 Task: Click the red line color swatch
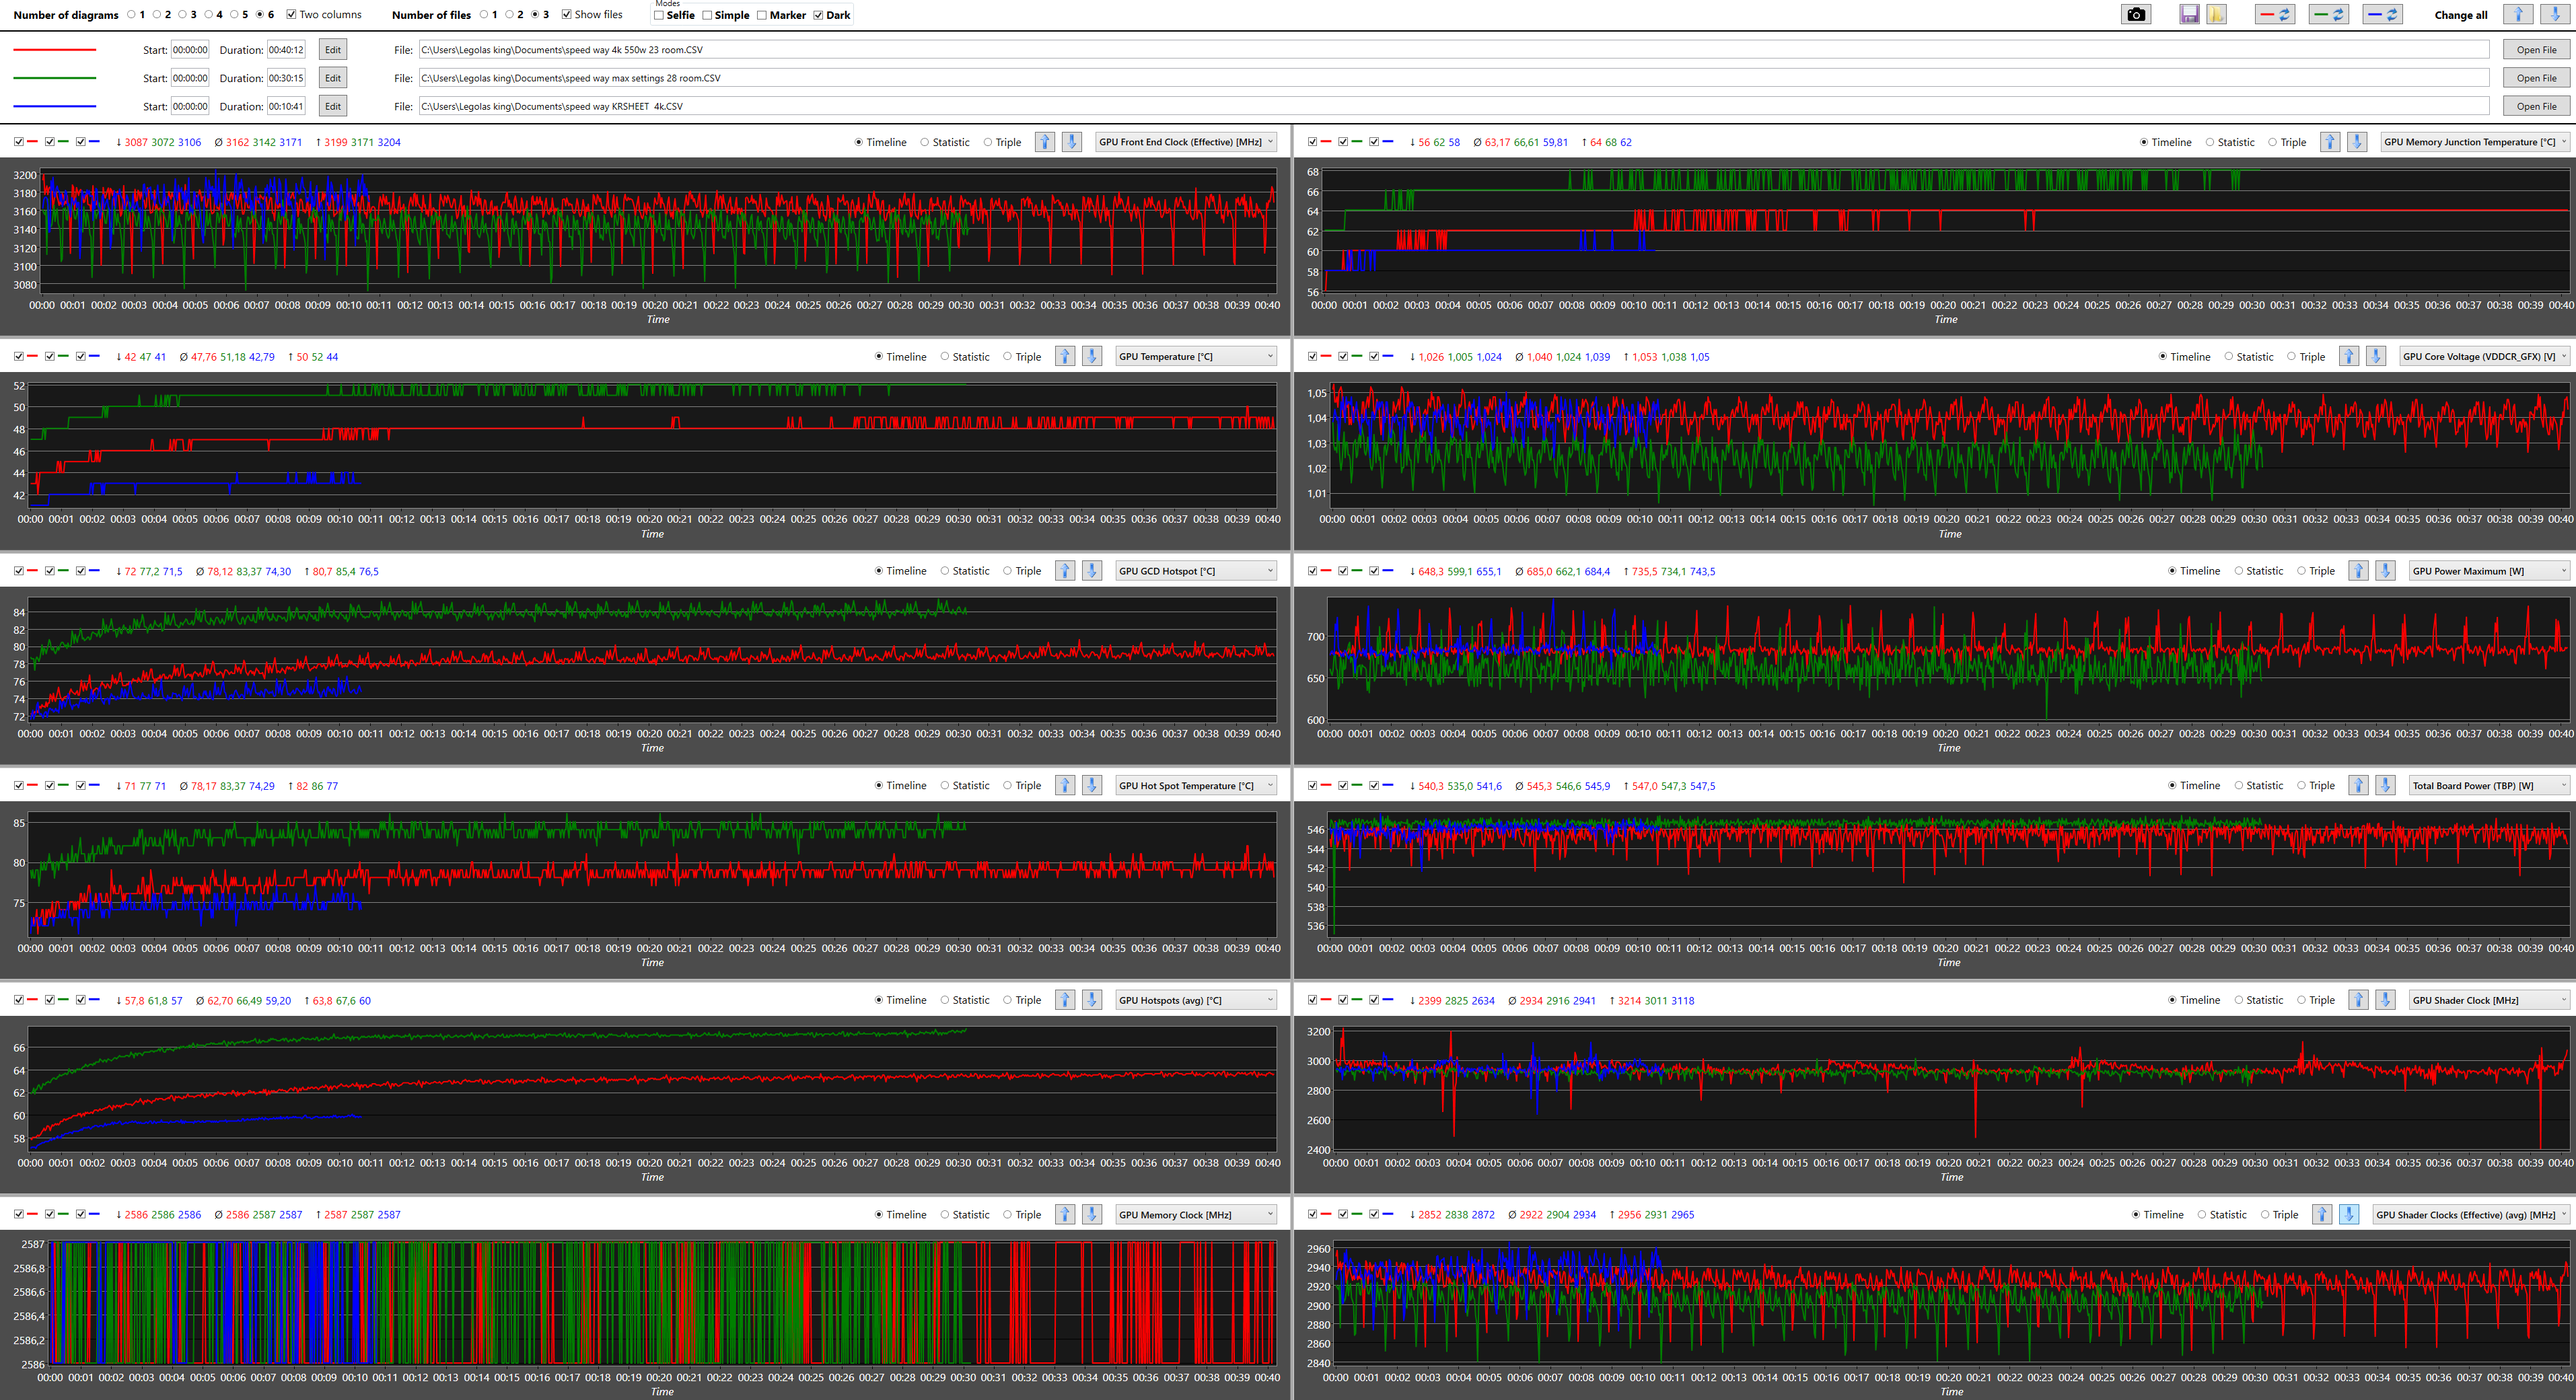coord(55,49)
